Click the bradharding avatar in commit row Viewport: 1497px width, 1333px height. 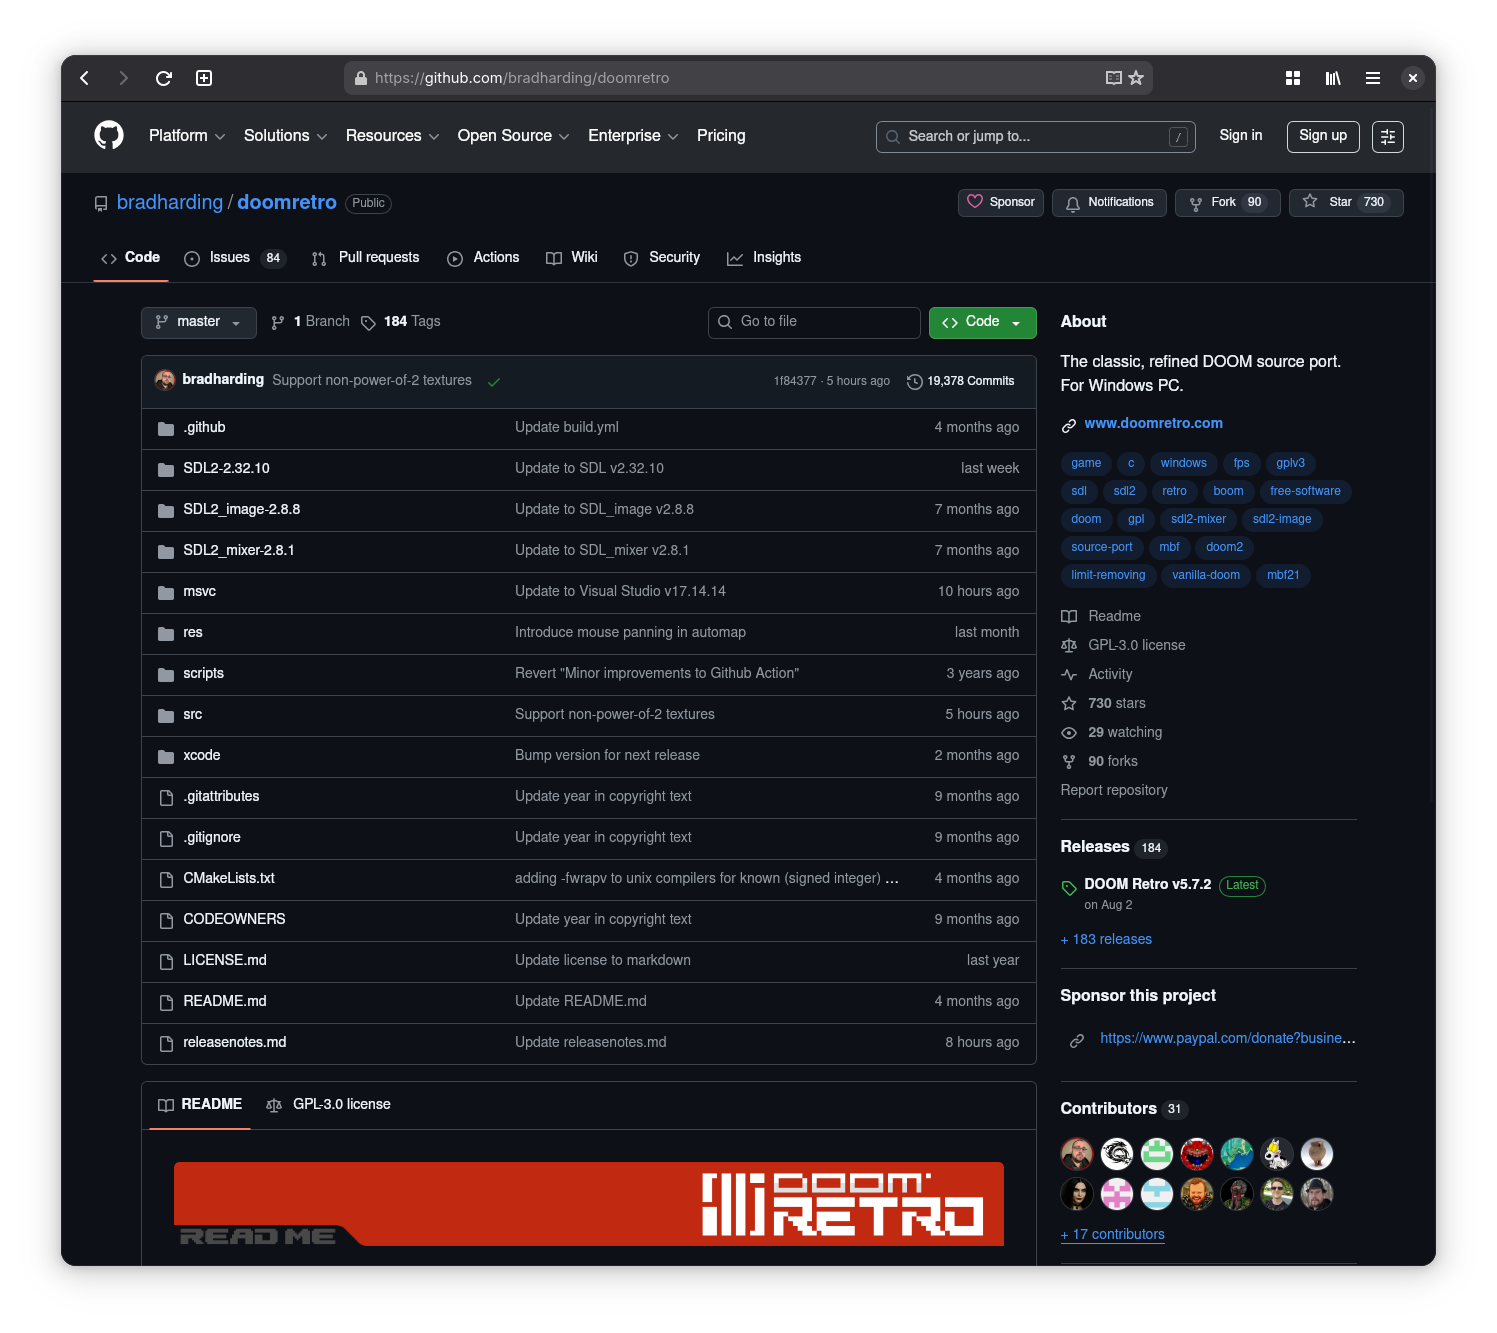[165, 380]
